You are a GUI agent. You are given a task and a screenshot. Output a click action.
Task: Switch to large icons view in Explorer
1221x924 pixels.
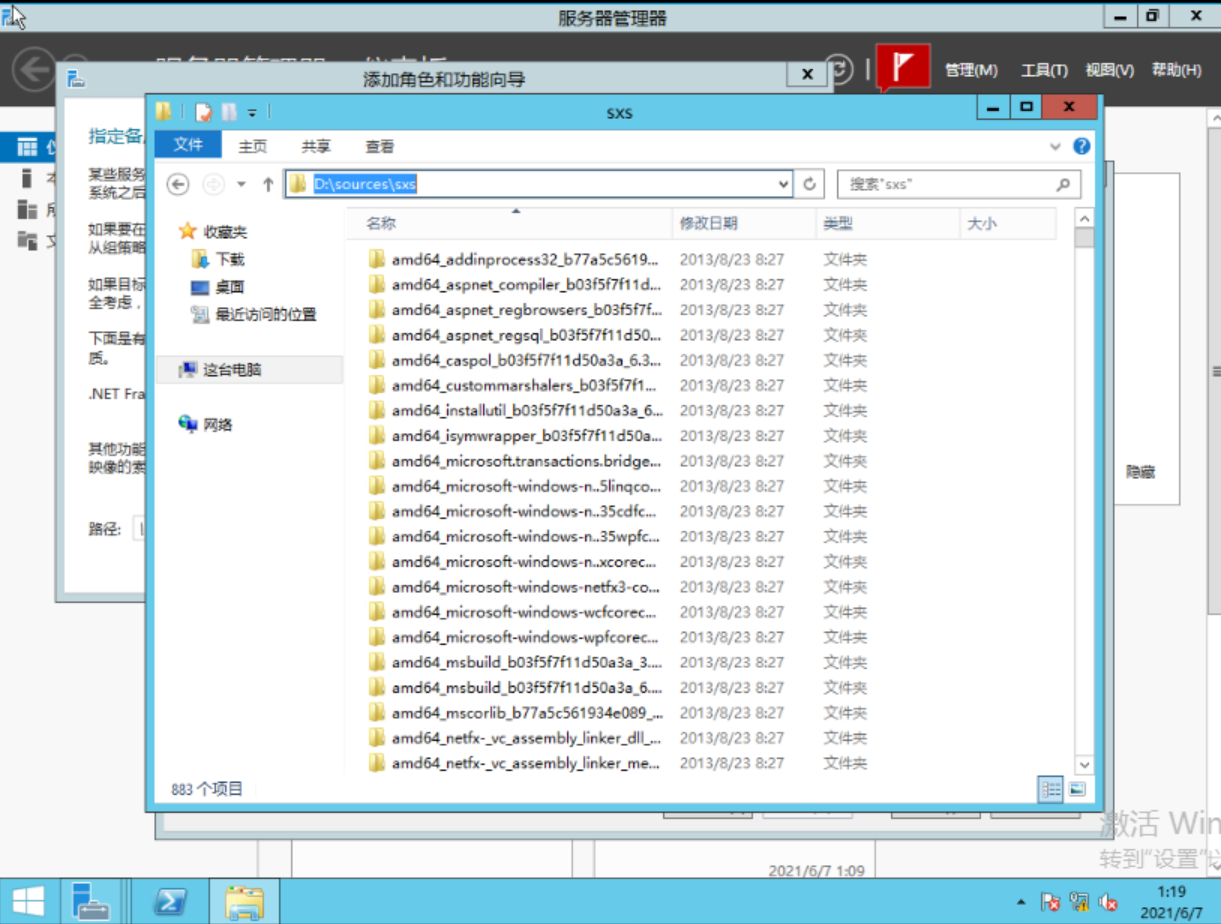point(1075,789)
